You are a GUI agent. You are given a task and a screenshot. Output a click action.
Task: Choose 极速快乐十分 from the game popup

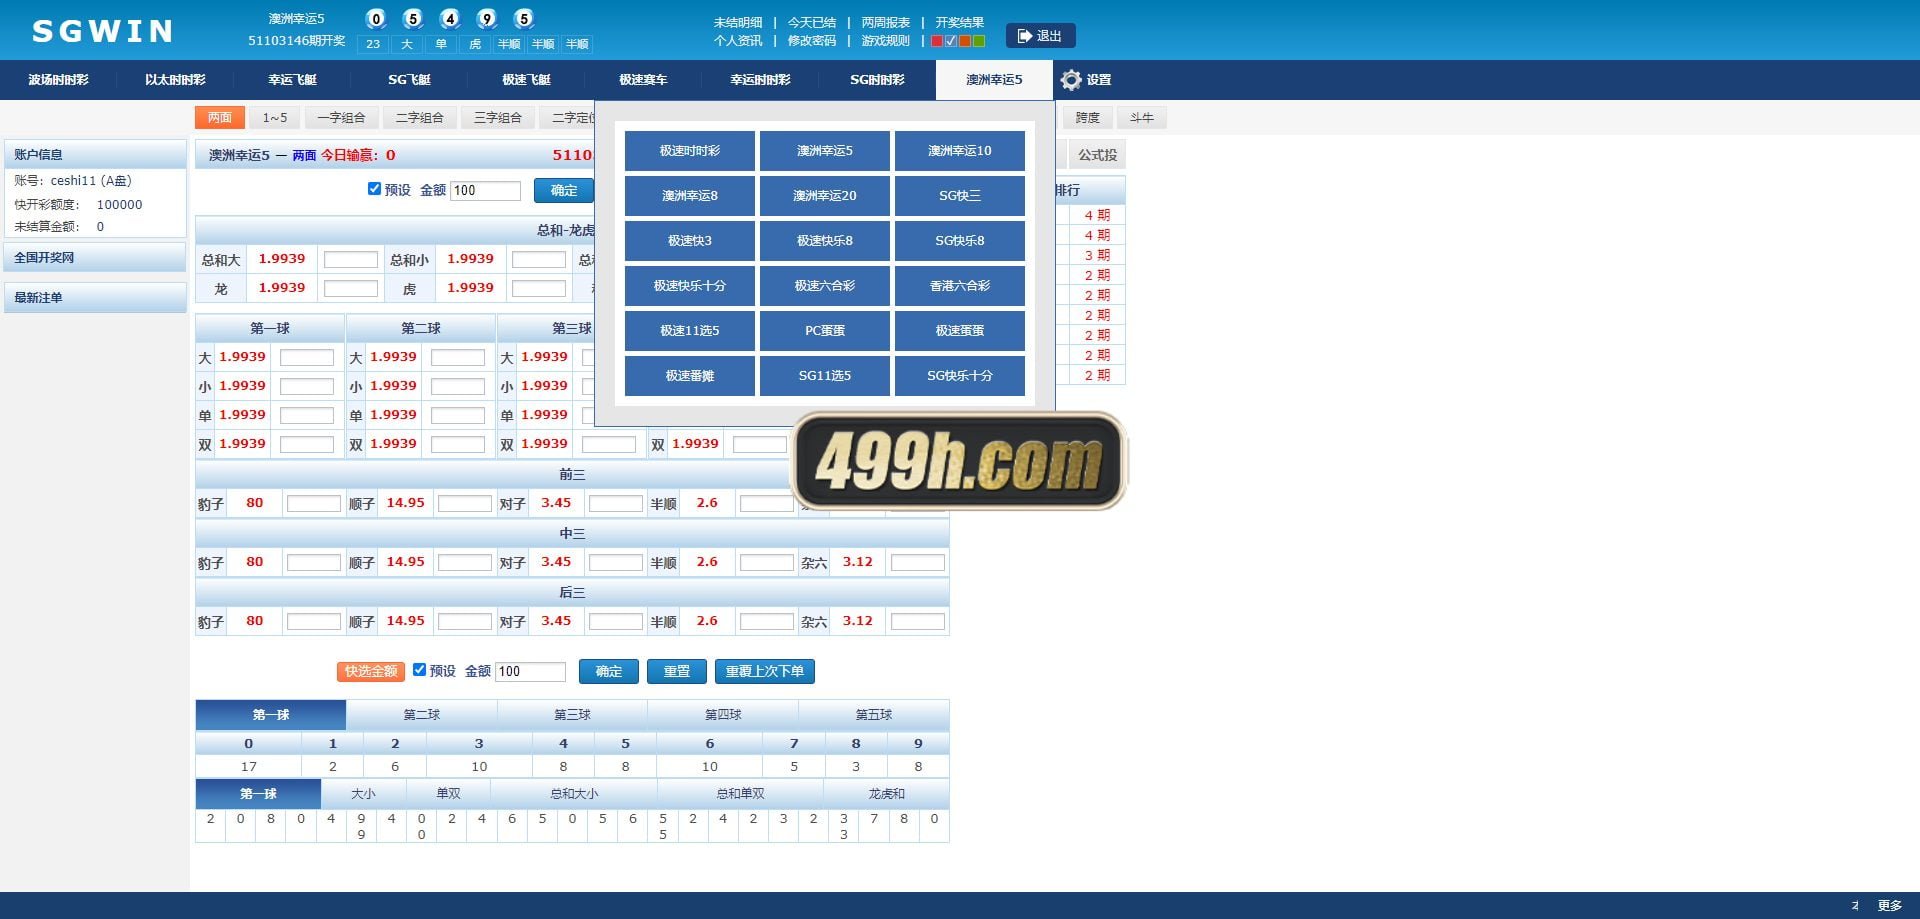(x=690, y=286)
